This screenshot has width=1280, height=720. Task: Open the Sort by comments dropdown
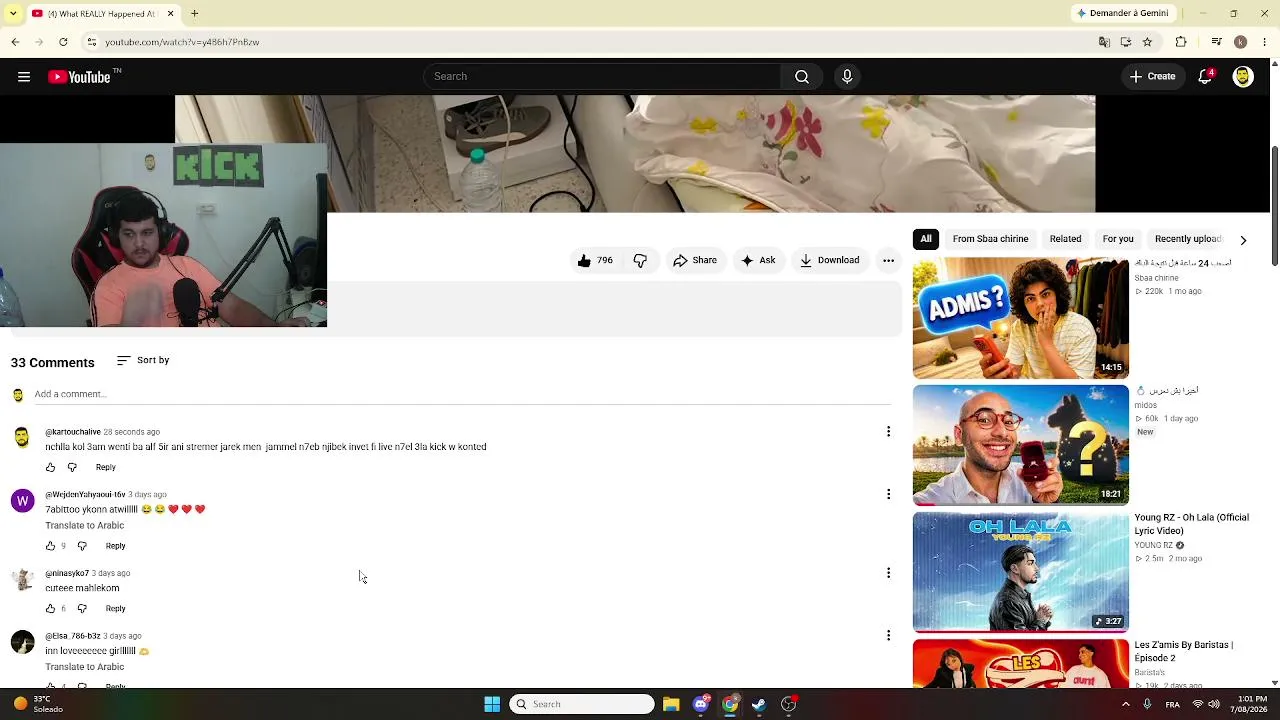tap(143, 360)
